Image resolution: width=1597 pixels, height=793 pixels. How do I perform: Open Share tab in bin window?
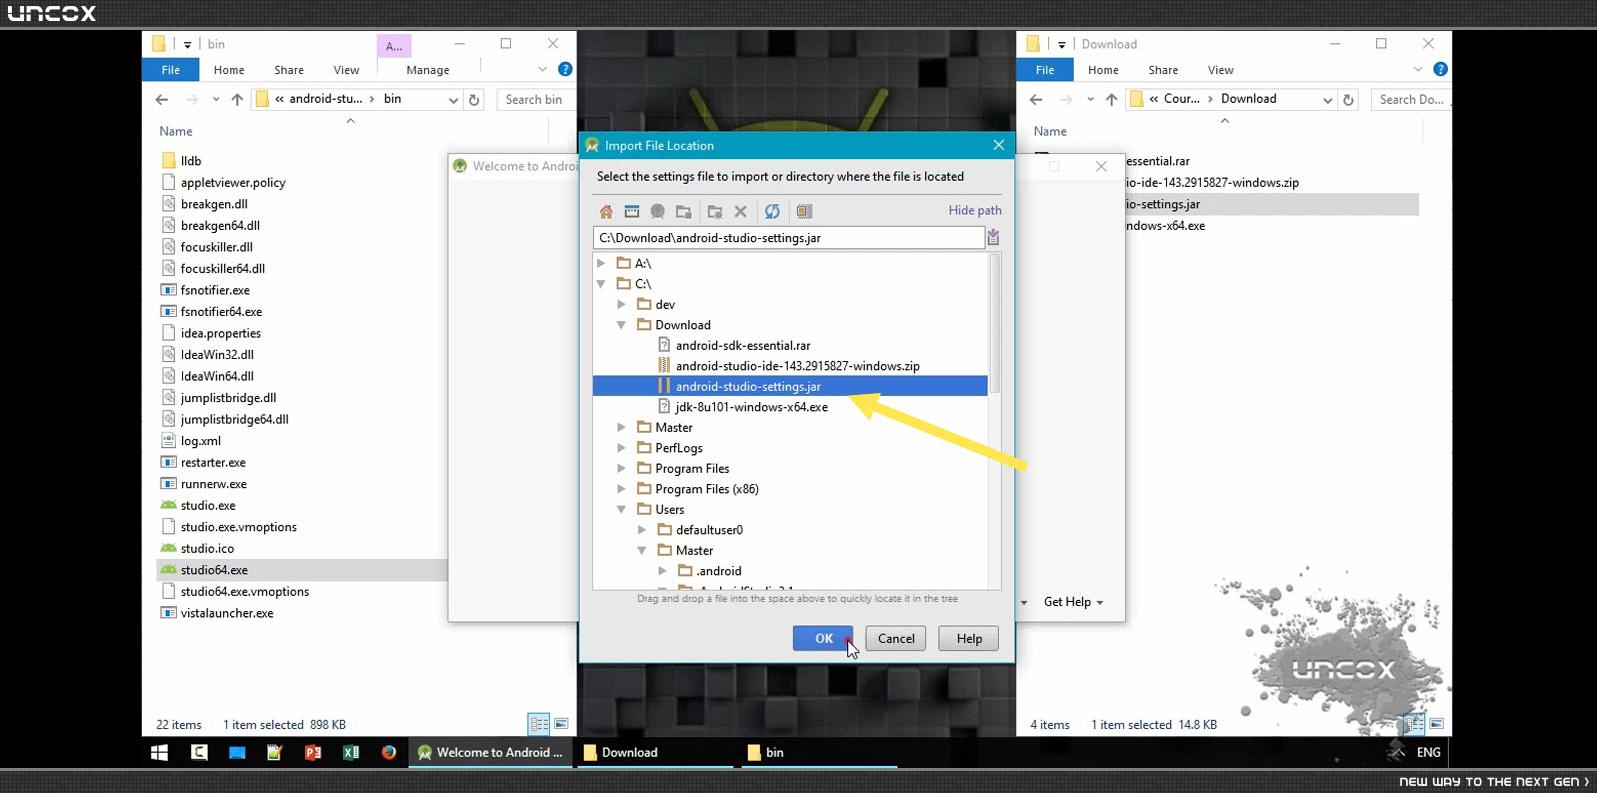(x=289, y=70)
